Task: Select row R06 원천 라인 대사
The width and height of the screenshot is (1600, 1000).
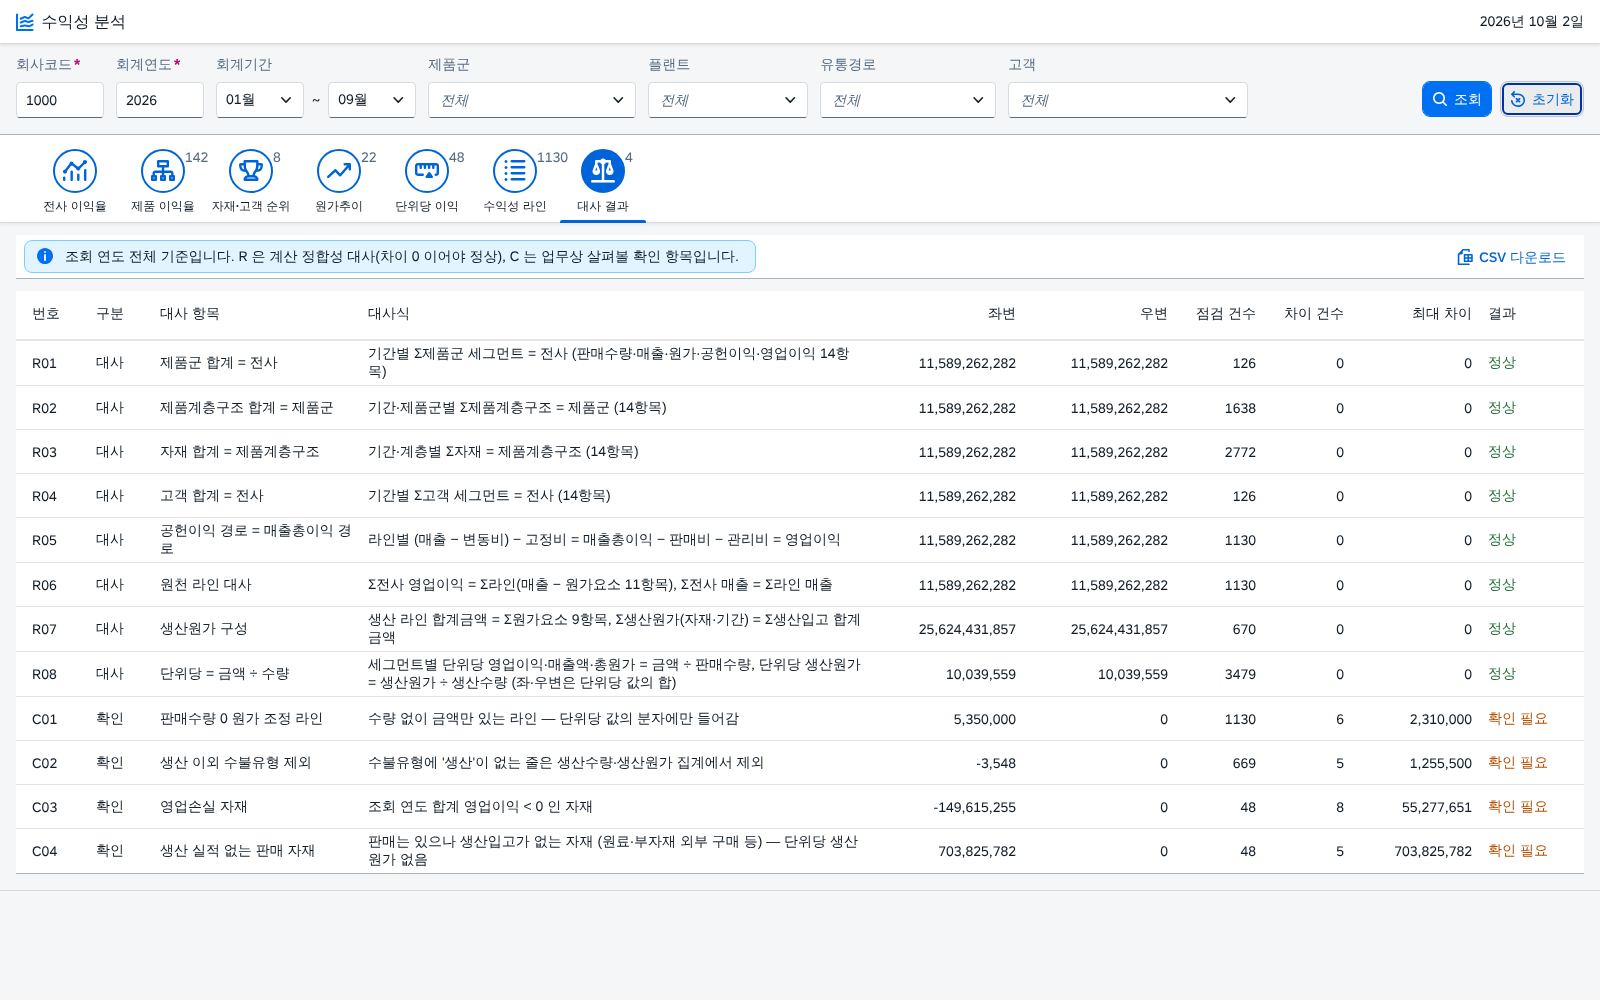Action: click(x=800, y=585)
